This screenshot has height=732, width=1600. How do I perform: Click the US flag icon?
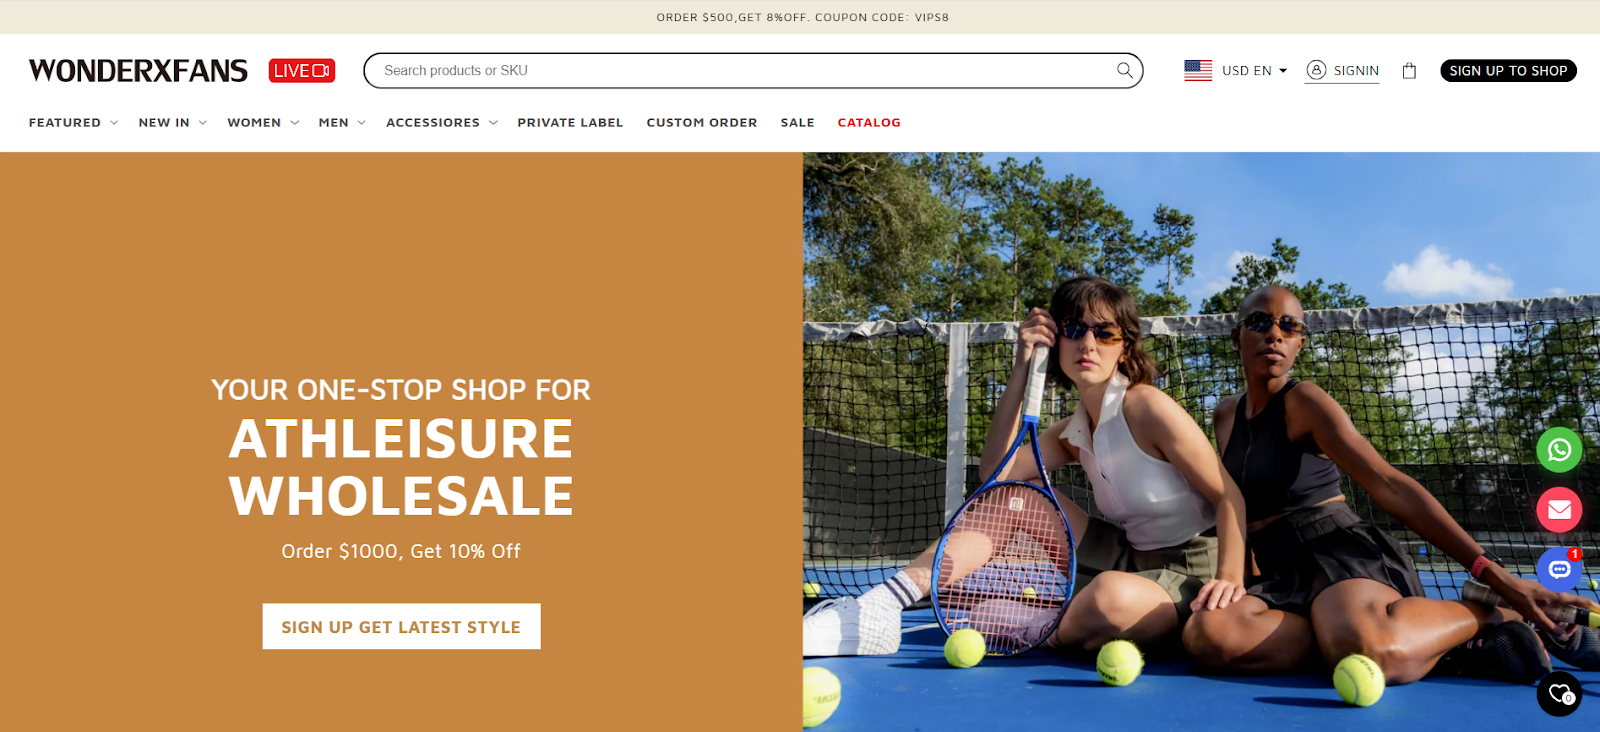tap(1198, 70)
